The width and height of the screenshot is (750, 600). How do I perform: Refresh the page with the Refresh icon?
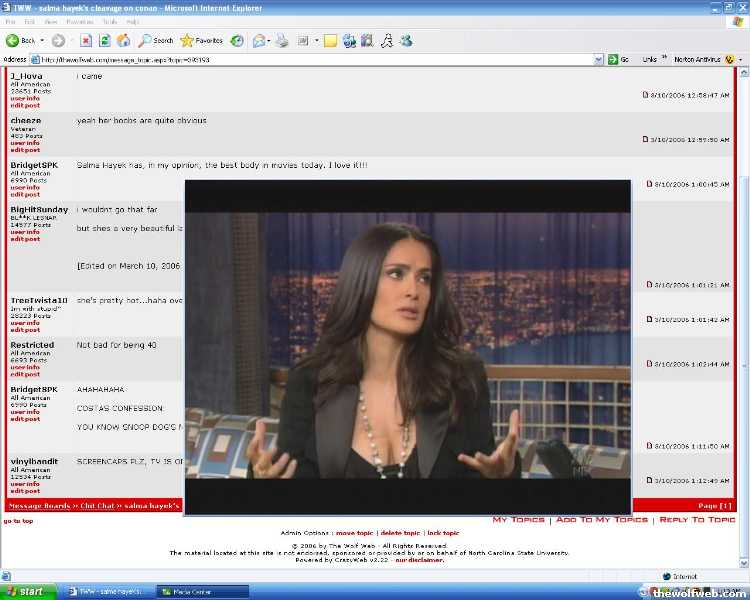click(x=104, y=41)
